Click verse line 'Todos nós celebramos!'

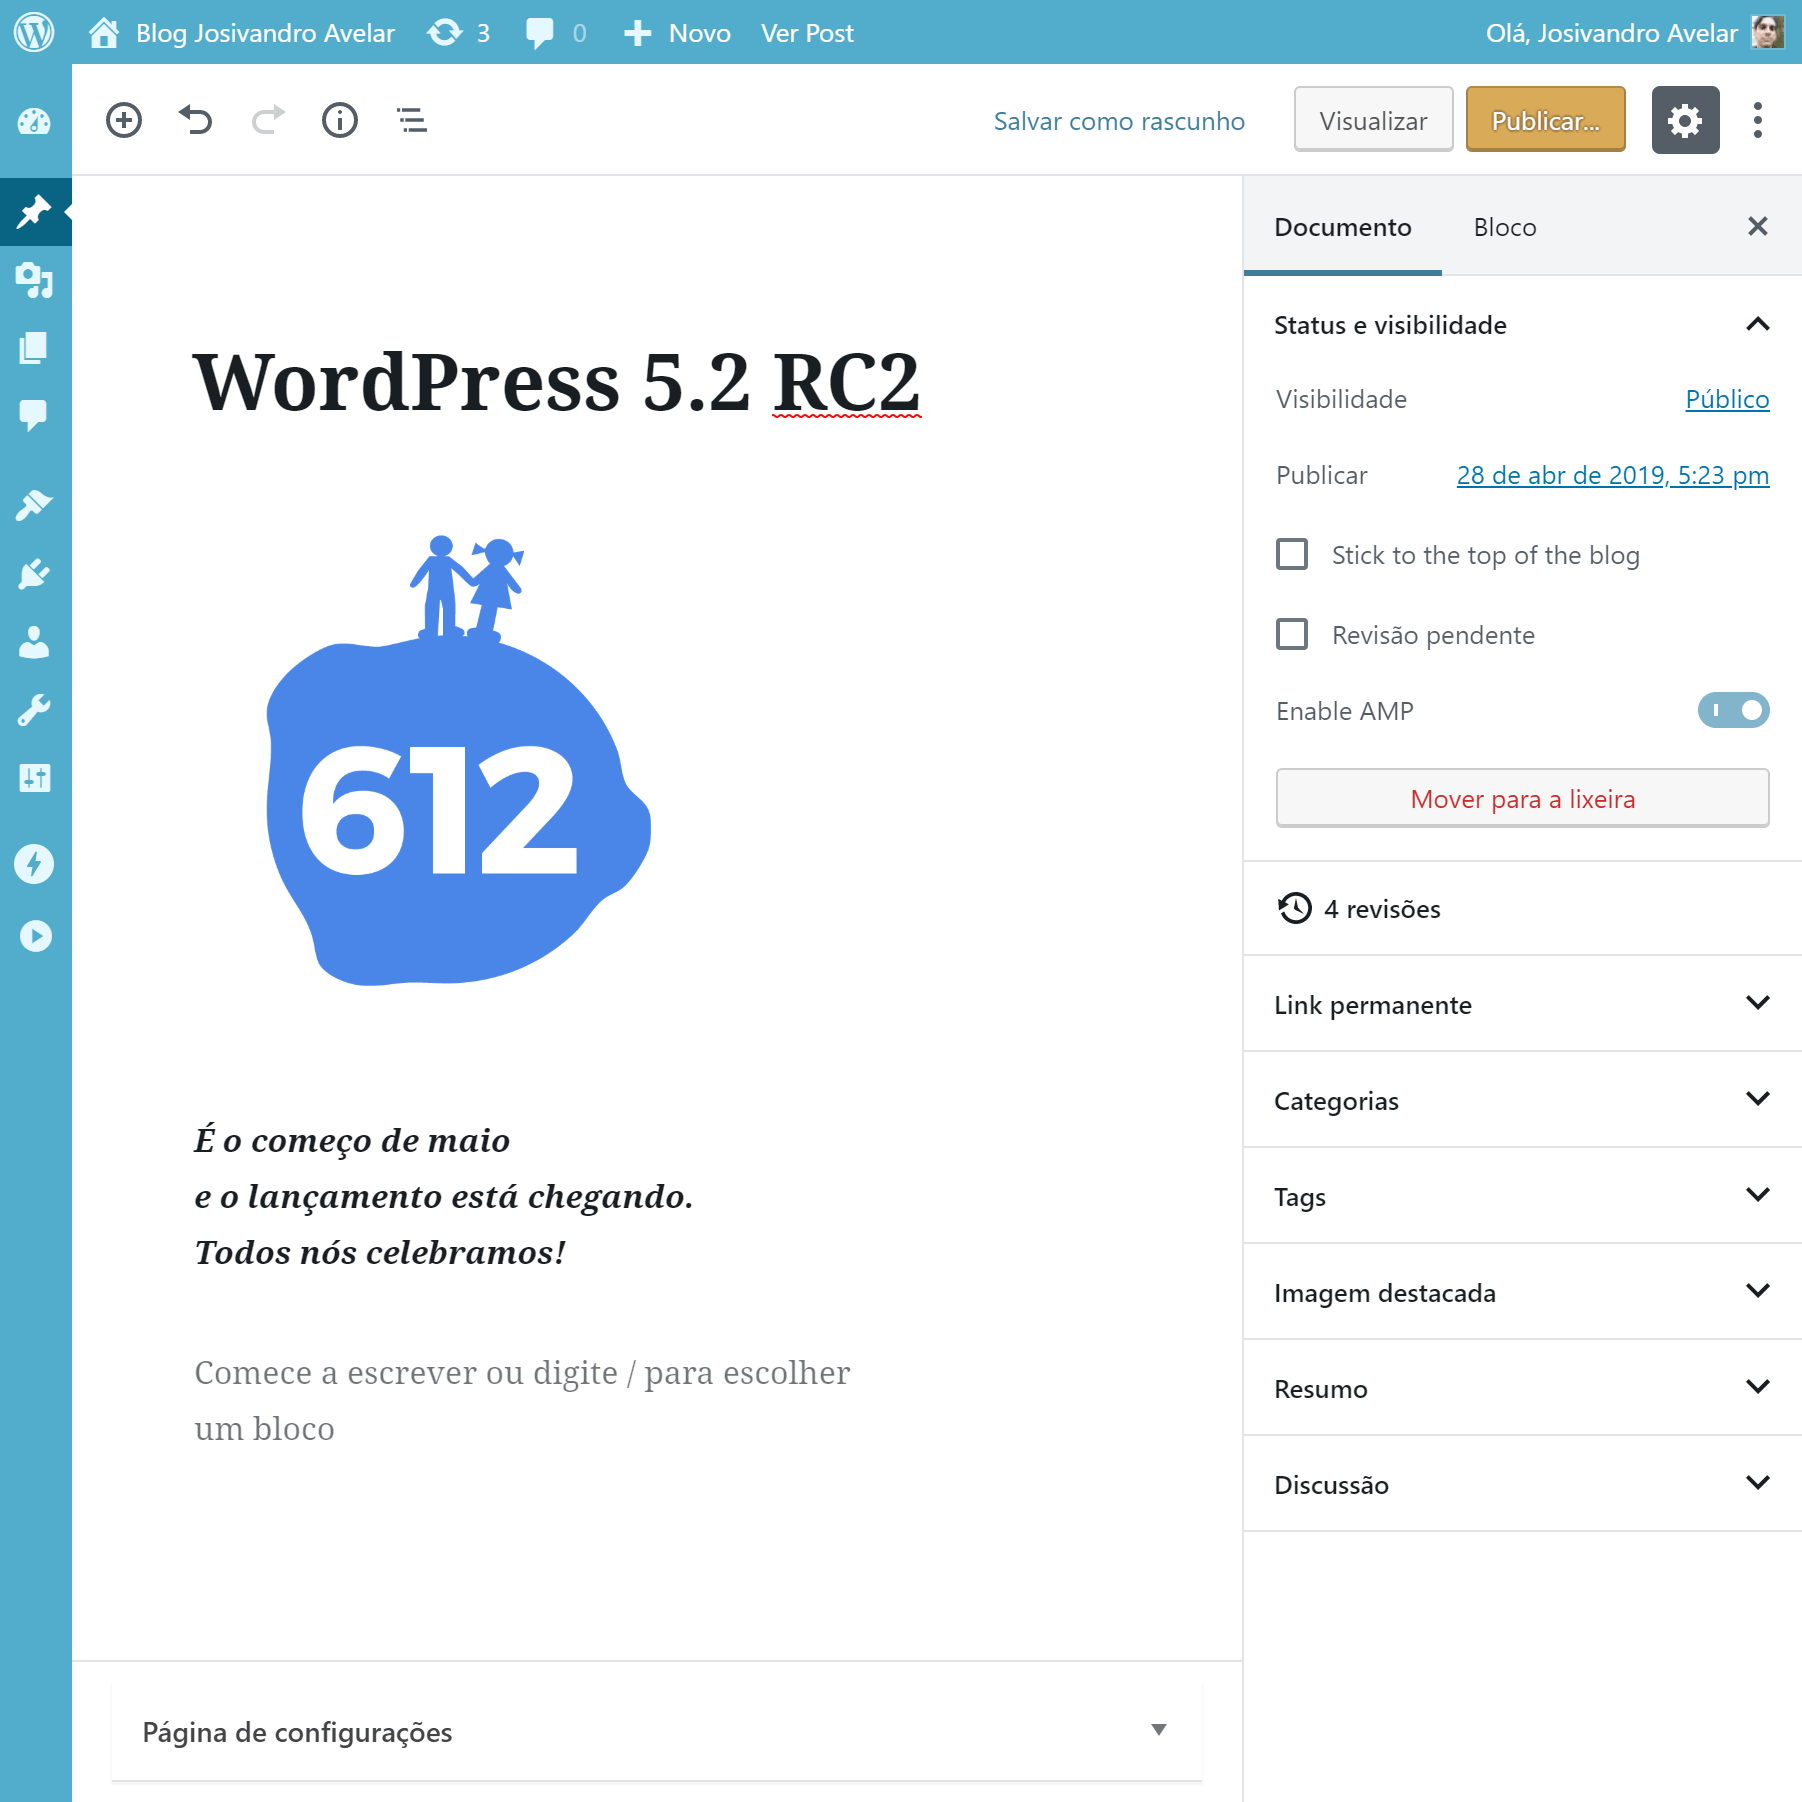pos(380,1252)
